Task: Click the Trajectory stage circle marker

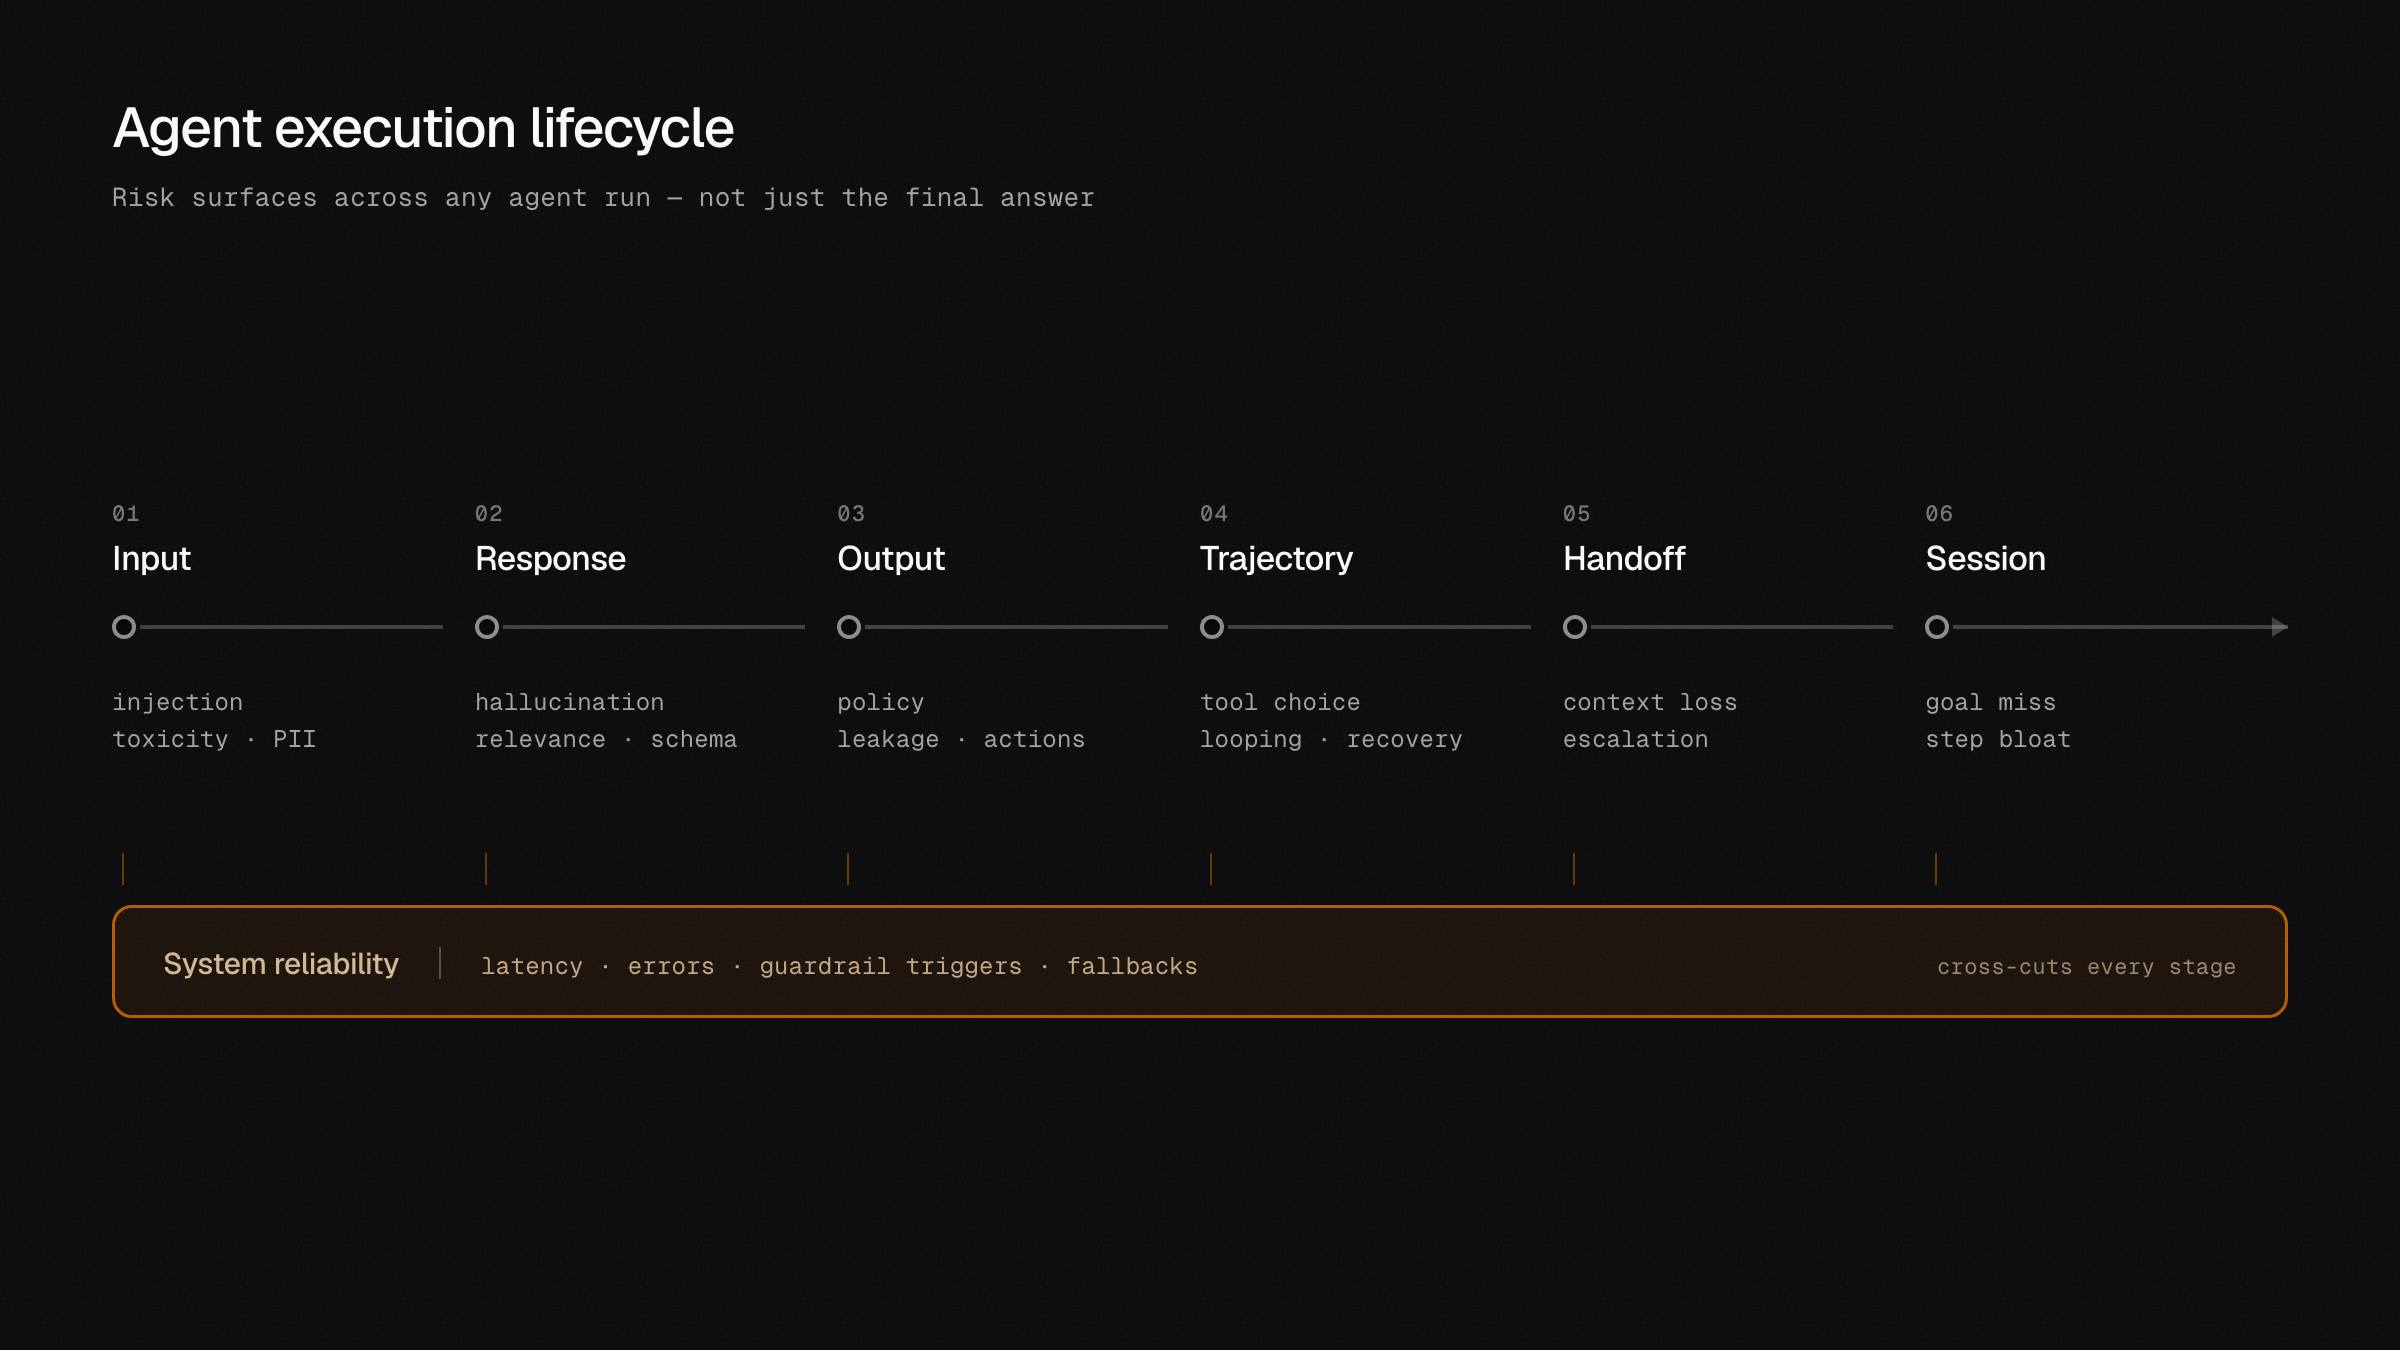Action: coord(1212,627)
